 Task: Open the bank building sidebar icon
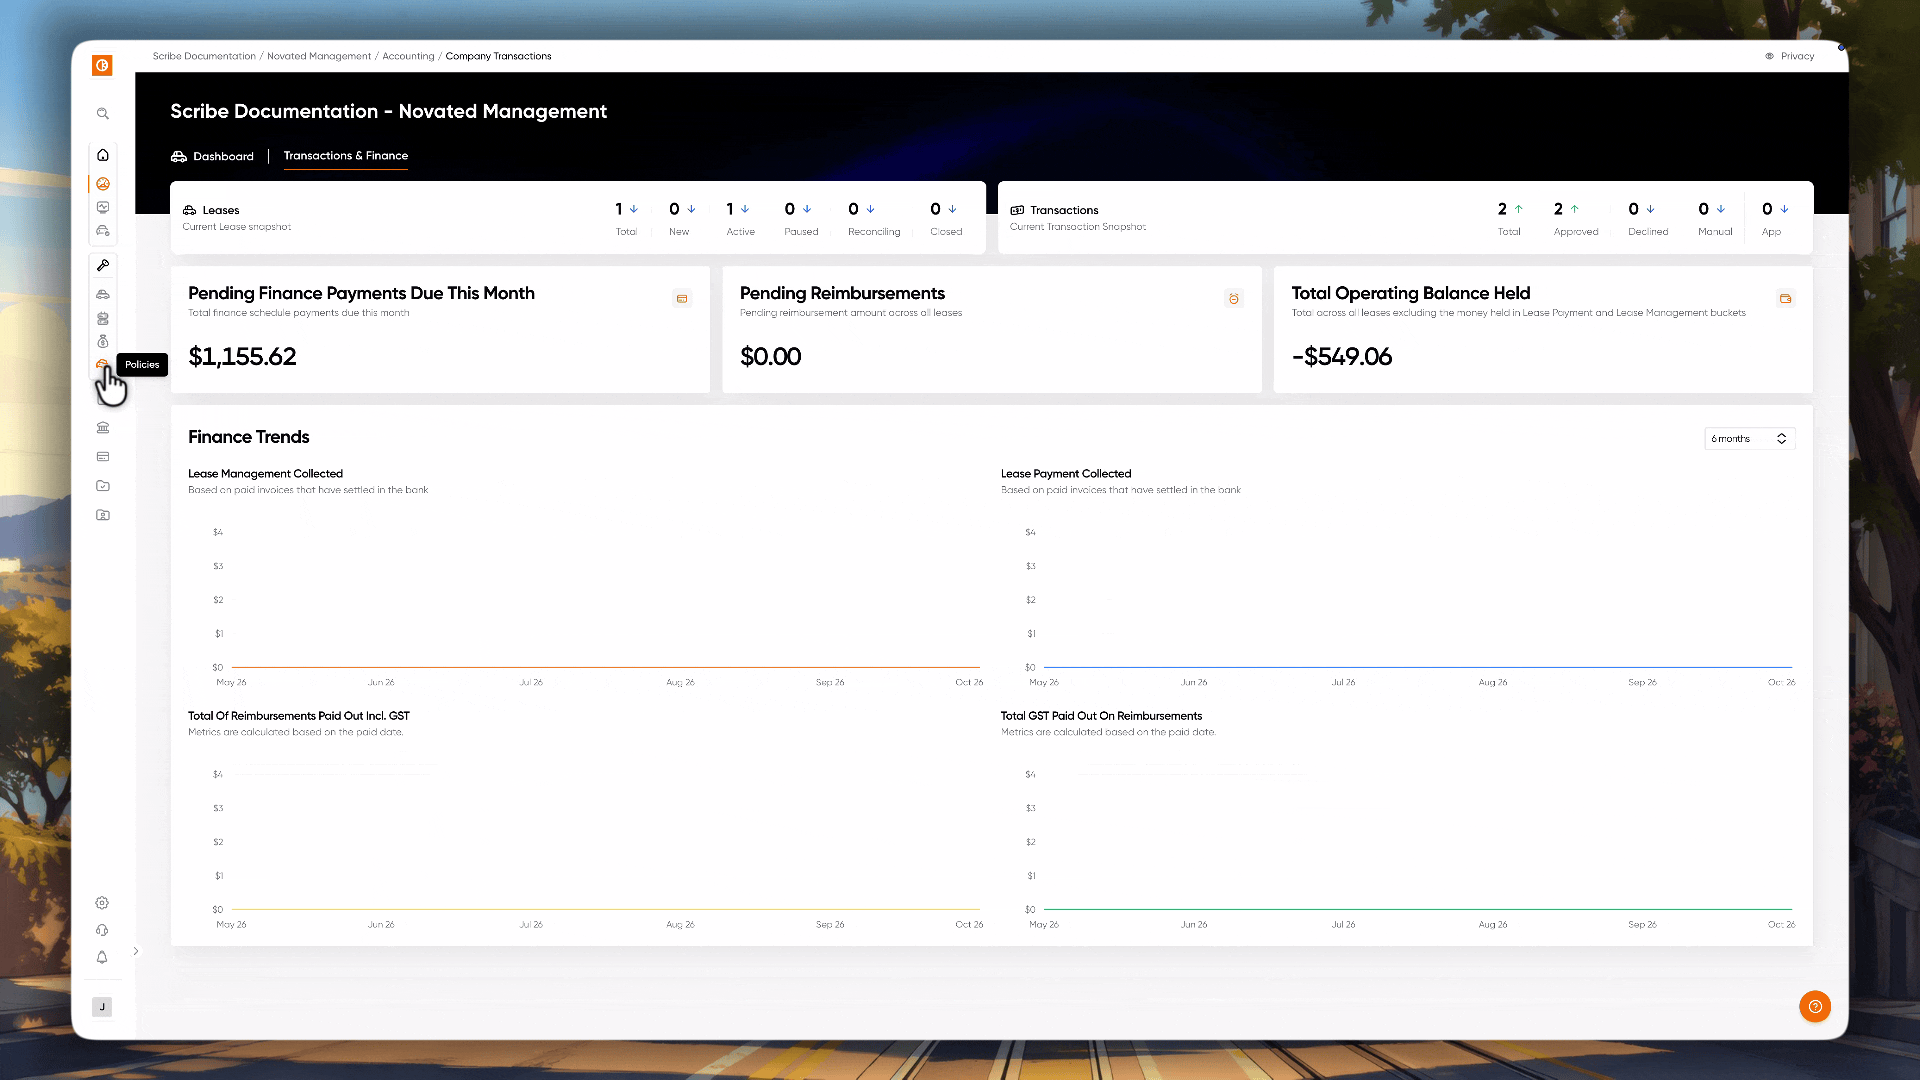pyautogui.click(x=102, y=428)
